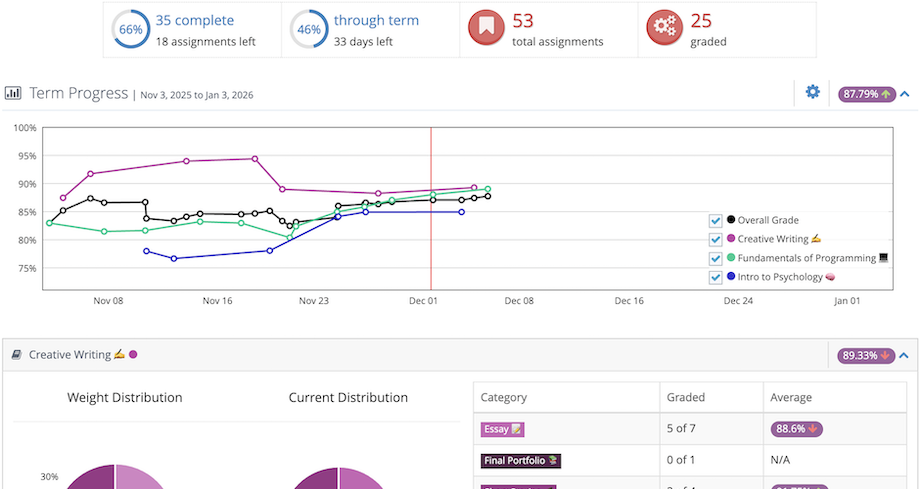Click the Term Progress bar chart icon
Image resolution: width=920 pixels, height=489 pixels.
point(13,93)
